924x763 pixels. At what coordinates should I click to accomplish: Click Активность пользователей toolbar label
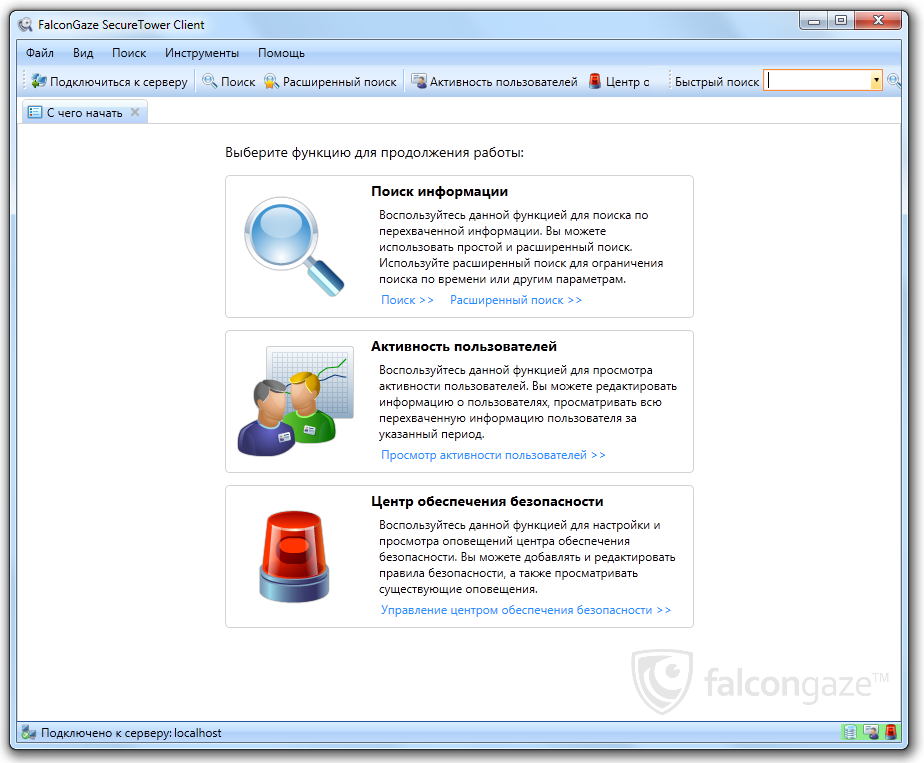coord(504,82)
